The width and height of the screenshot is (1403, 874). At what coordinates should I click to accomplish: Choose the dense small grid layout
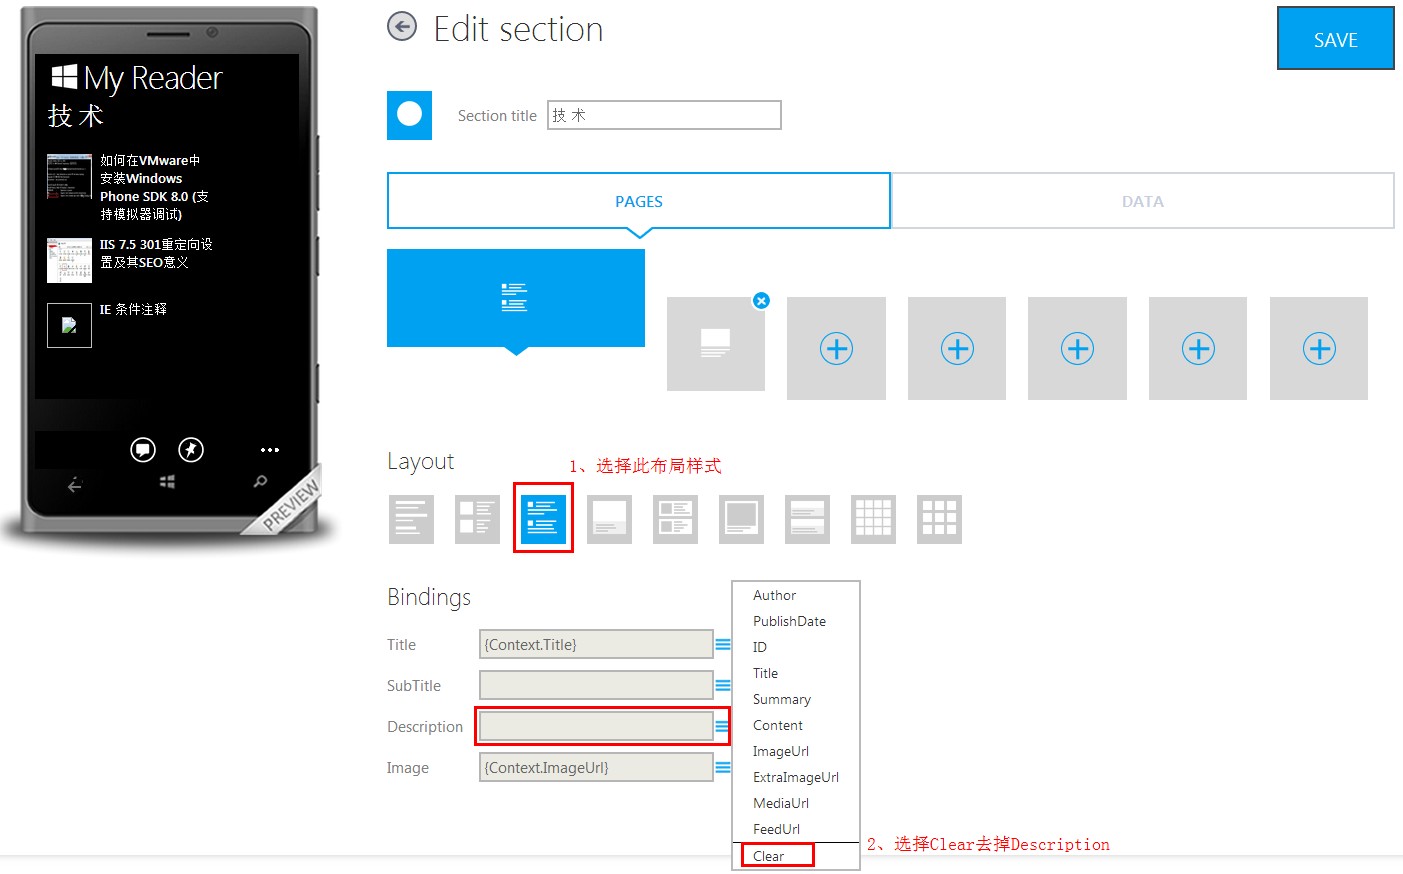[x=873, y=519]
